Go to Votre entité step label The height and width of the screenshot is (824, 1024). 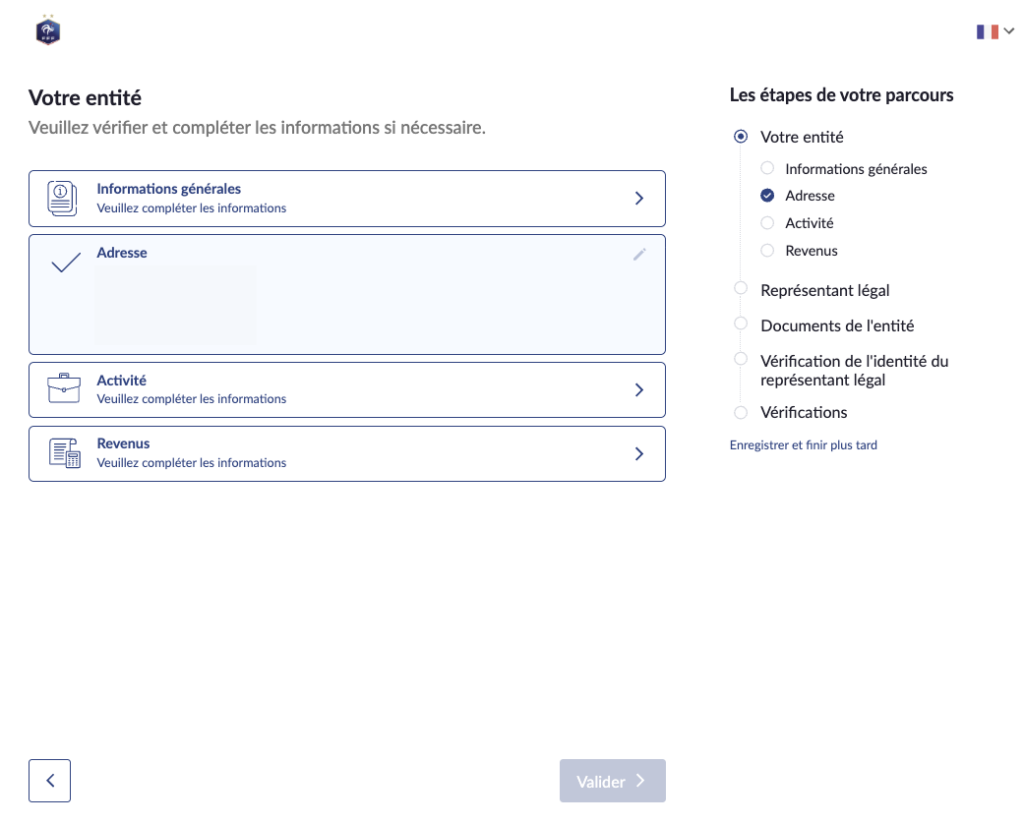(802, 137)
